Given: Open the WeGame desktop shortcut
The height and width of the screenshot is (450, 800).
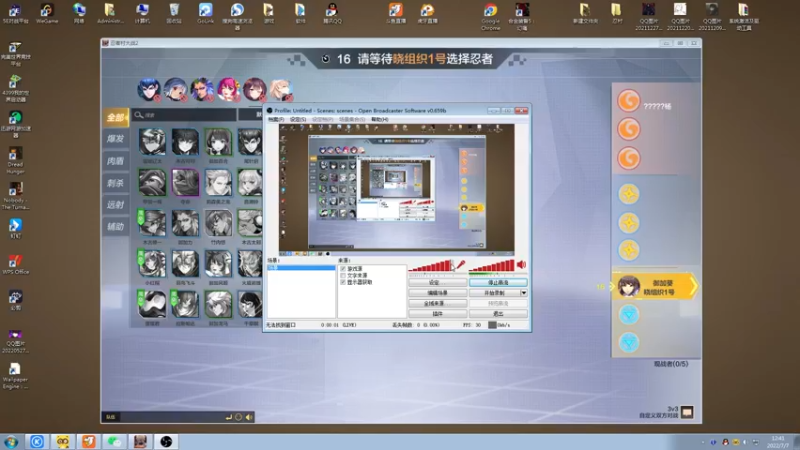Looking at the screenshot, I should [x=47, y=14].
